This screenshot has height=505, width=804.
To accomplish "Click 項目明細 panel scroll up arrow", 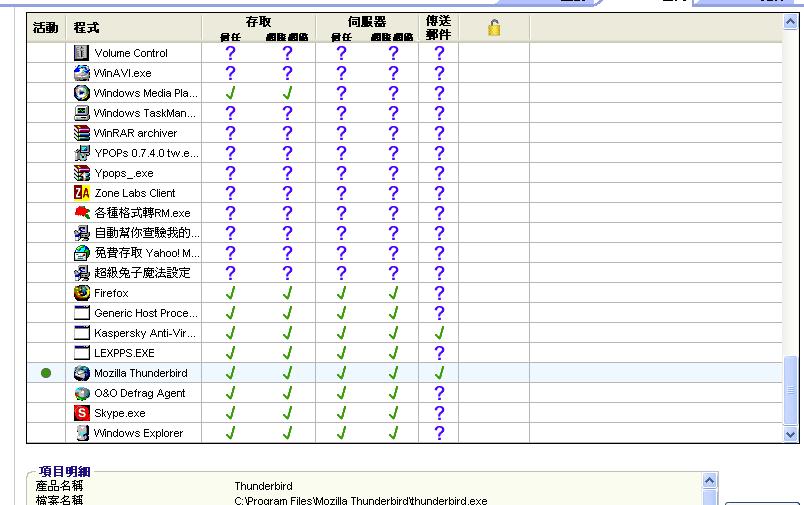I will tap(710, 481).
